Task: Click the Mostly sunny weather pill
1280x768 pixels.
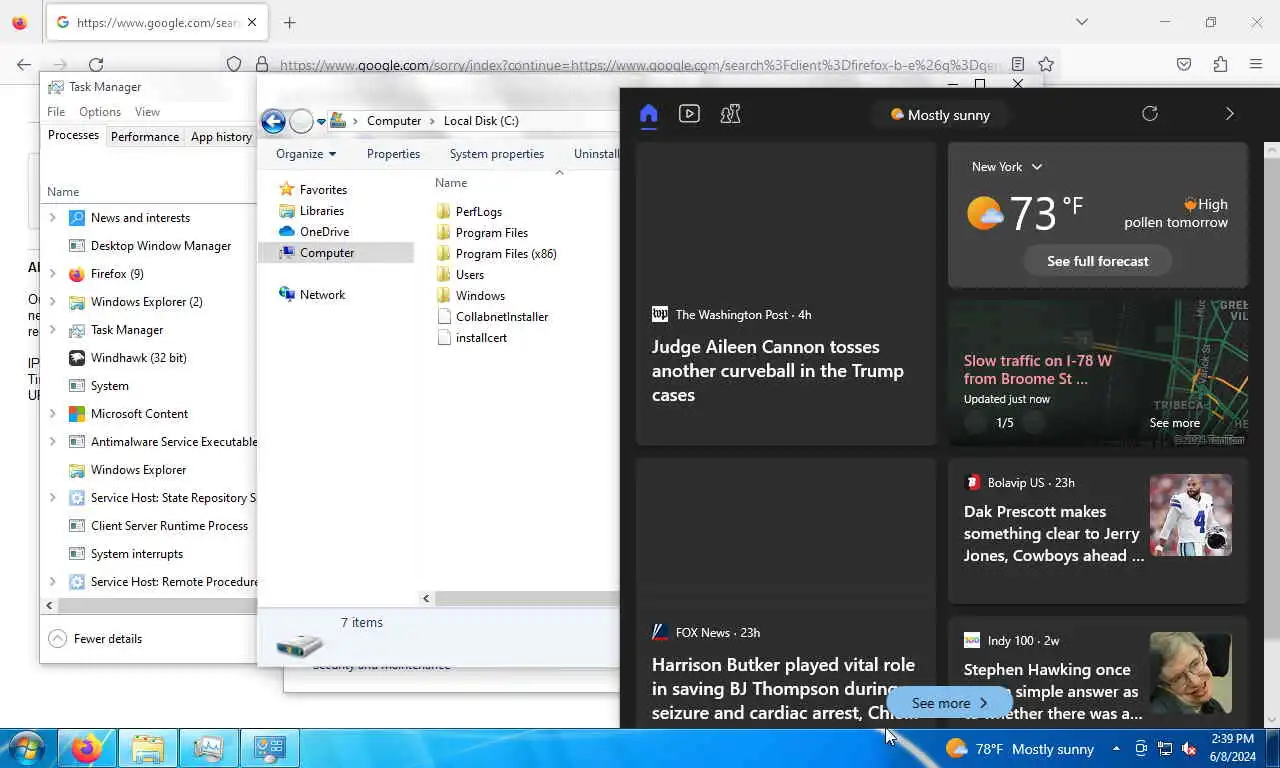Action: click(x=940, y=115)
